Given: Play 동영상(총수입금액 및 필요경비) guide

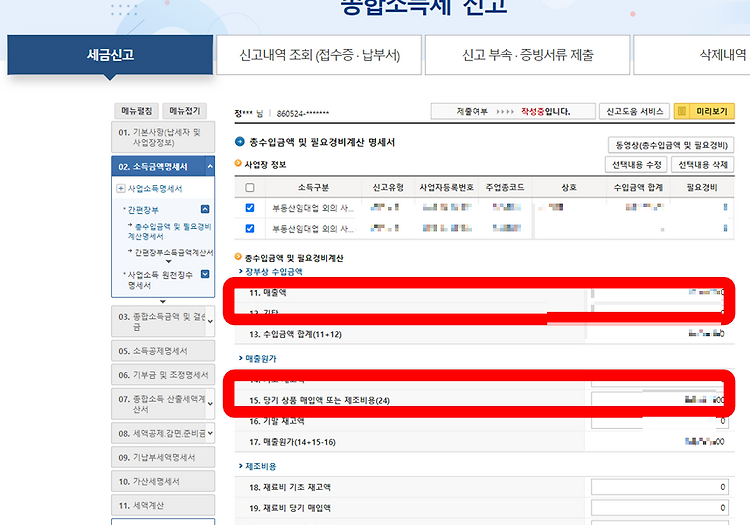Looking at the screenshot, I should point(671,145).
